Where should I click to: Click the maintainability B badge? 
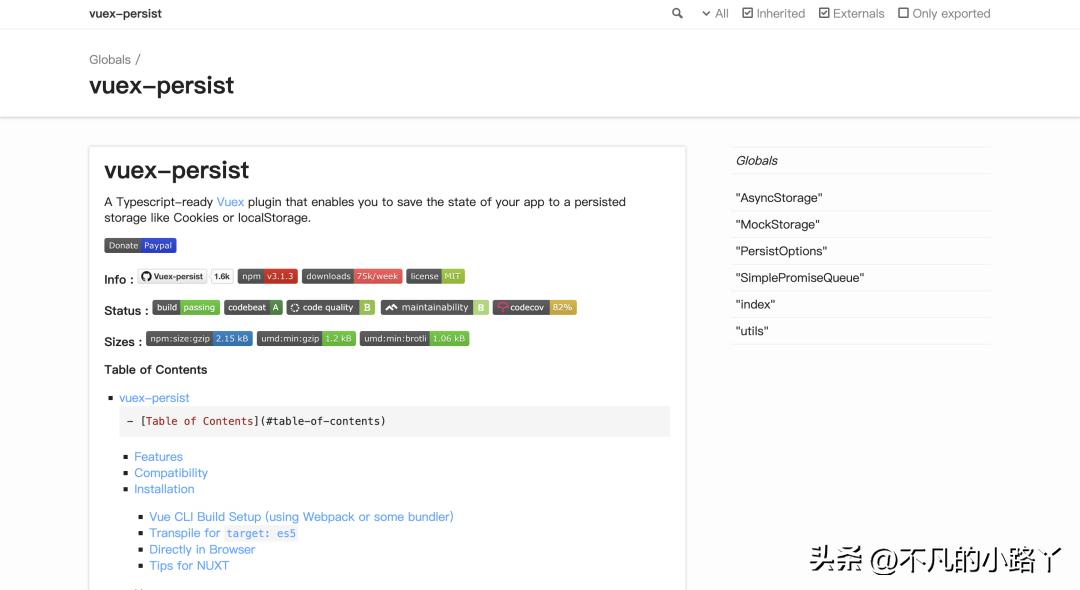pyautogui.click(x=434, y=308)
